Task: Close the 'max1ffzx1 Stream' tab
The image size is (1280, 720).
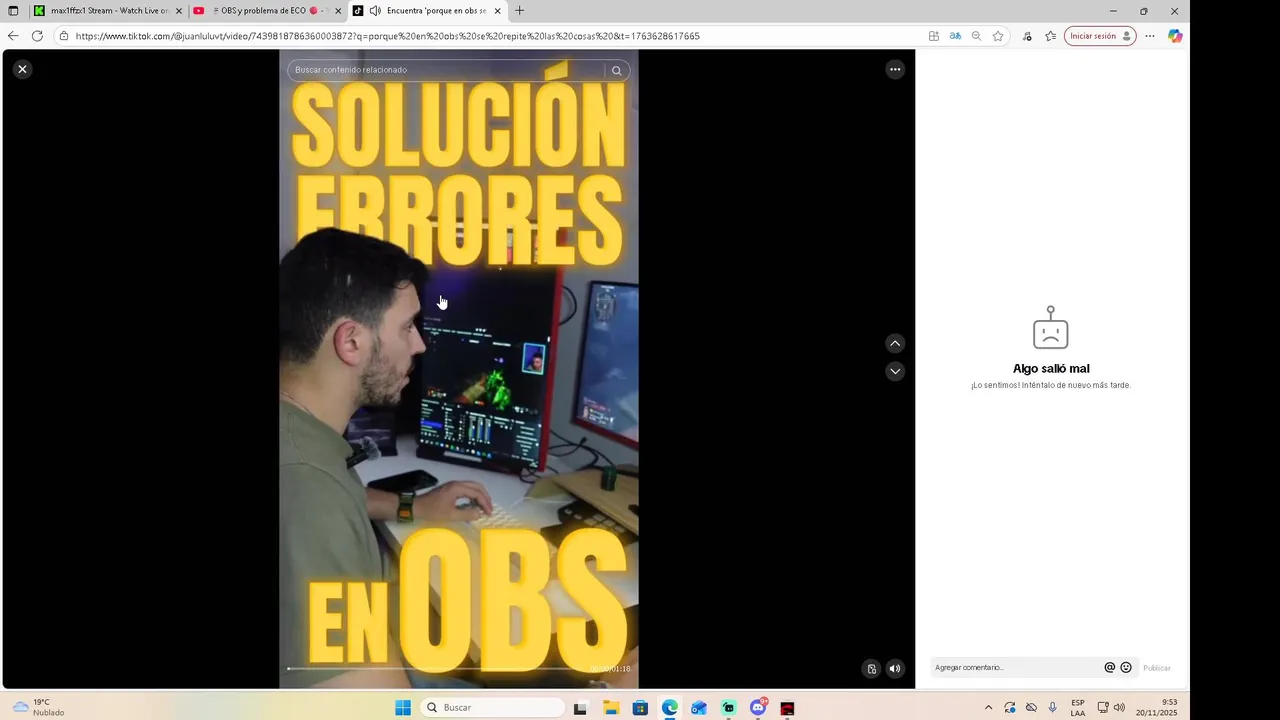Action: coord(179,11)
